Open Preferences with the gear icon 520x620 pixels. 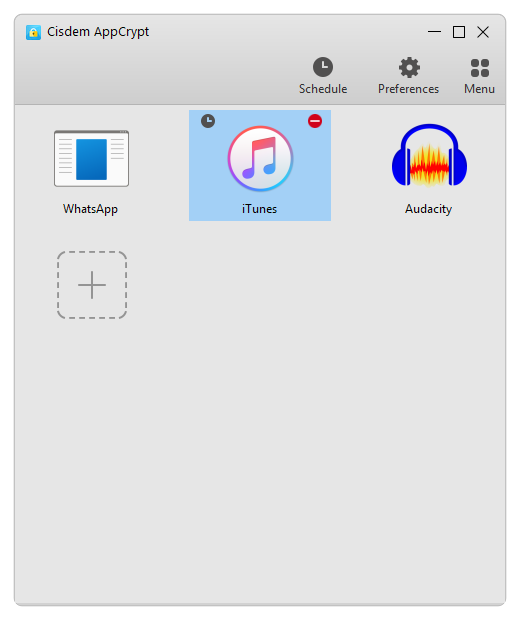(408, 76)
